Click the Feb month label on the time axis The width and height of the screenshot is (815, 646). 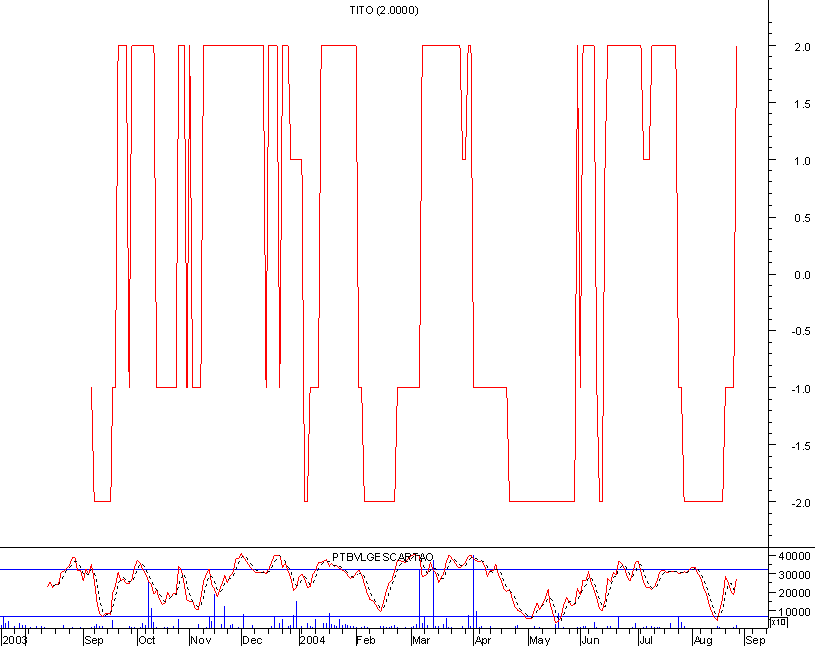[365, 640]
